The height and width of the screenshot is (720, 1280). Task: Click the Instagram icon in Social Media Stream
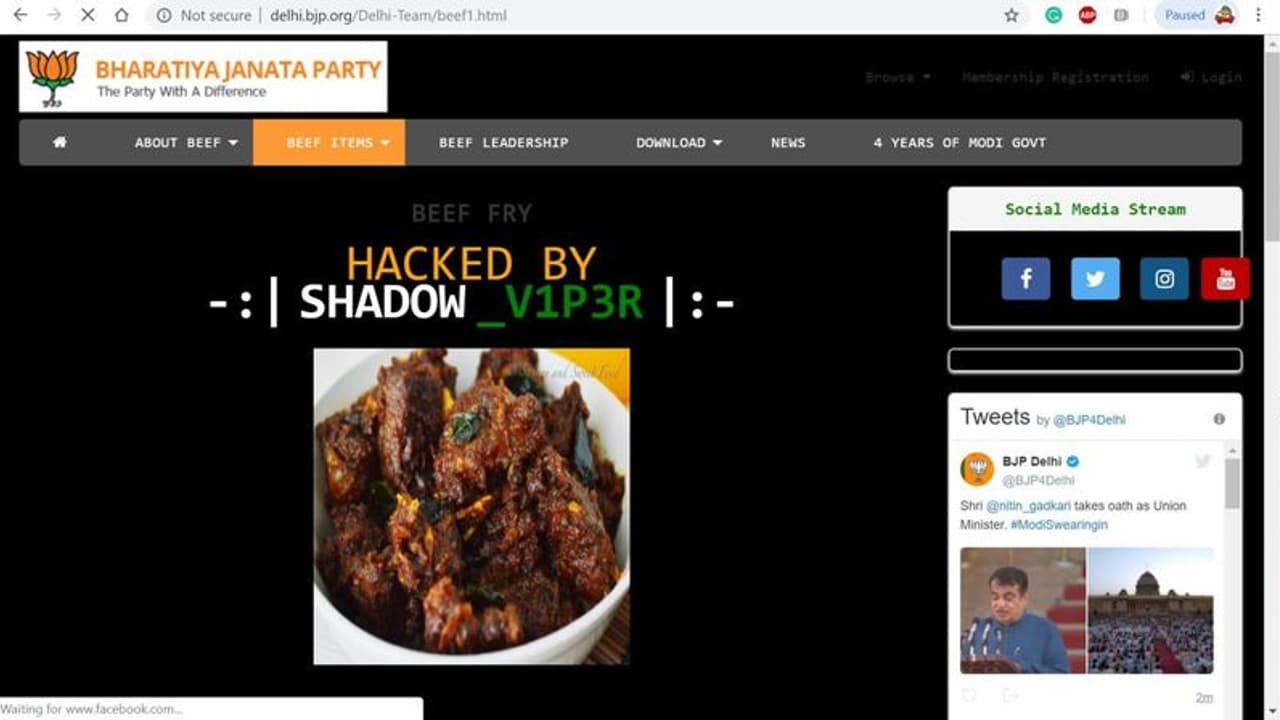pyautogui.click(x=1164, y=279)
